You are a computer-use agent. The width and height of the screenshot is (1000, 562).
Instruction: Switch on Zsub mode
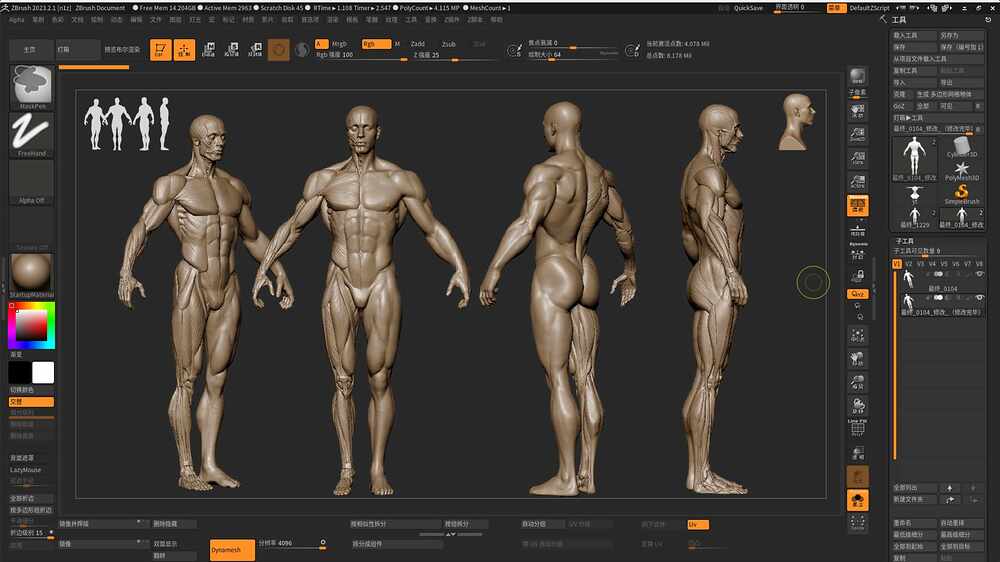tap(448, 44)
